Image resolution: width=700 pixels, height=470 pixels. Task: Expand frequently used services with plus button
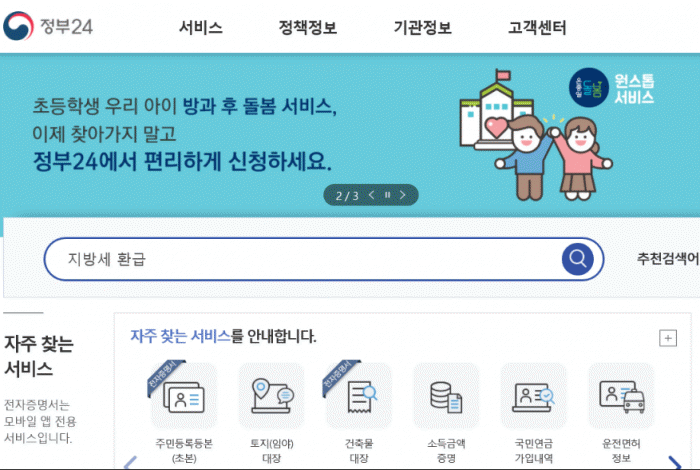pyautogui.click(x=668, y=338)
